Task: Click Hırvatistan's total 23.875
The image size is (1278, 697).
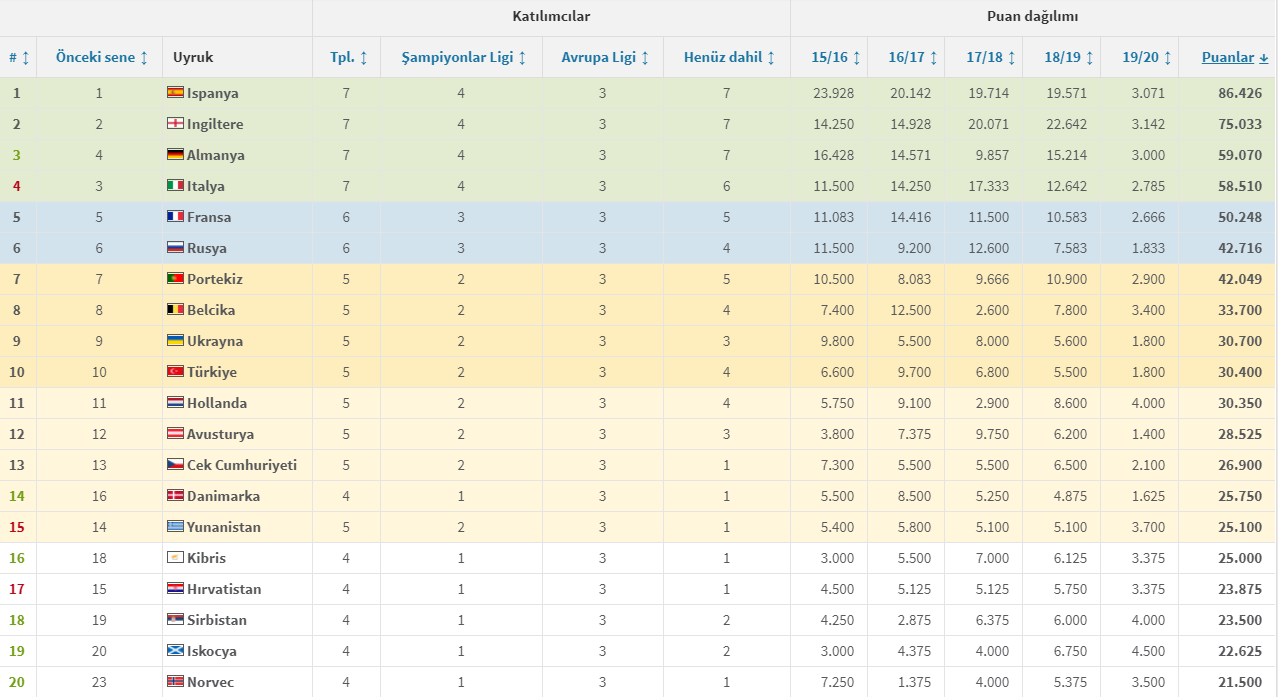Action: (1240, 589)
